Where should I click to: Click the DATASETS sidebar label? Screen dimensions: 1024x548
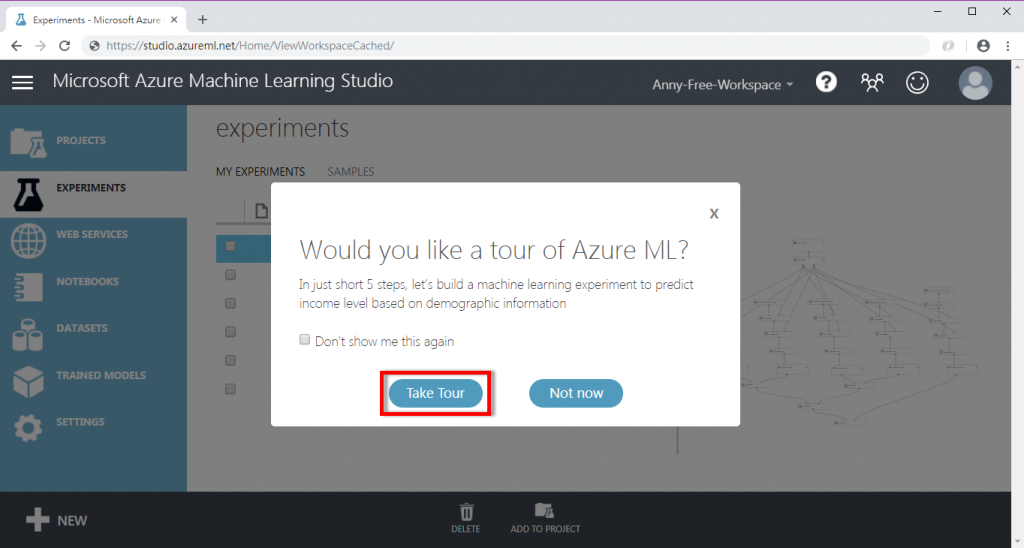pyautogui.click(x=82, y=328)
